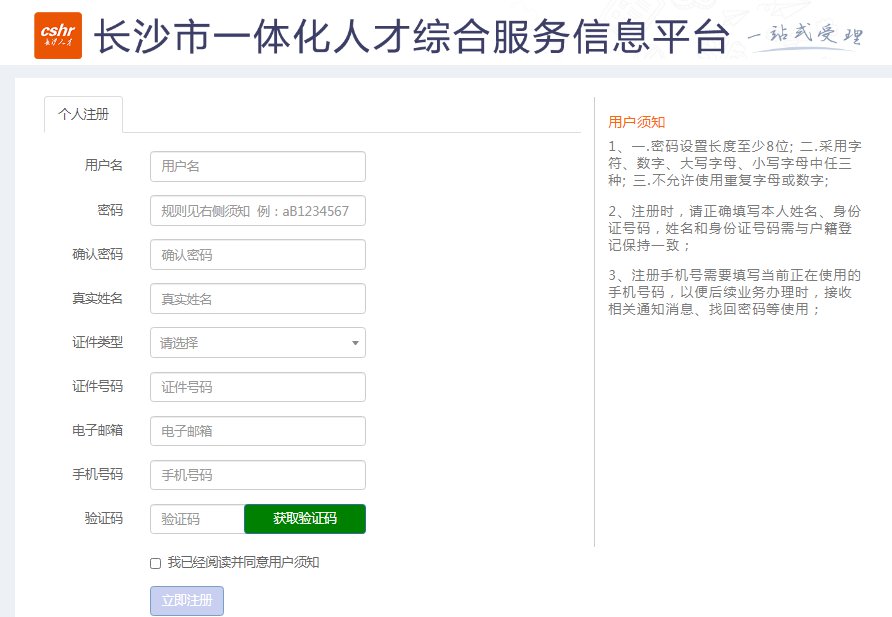Click the orange cshr logo icon
This screenshot has width=892, height=617.
[x=58, y=36]
